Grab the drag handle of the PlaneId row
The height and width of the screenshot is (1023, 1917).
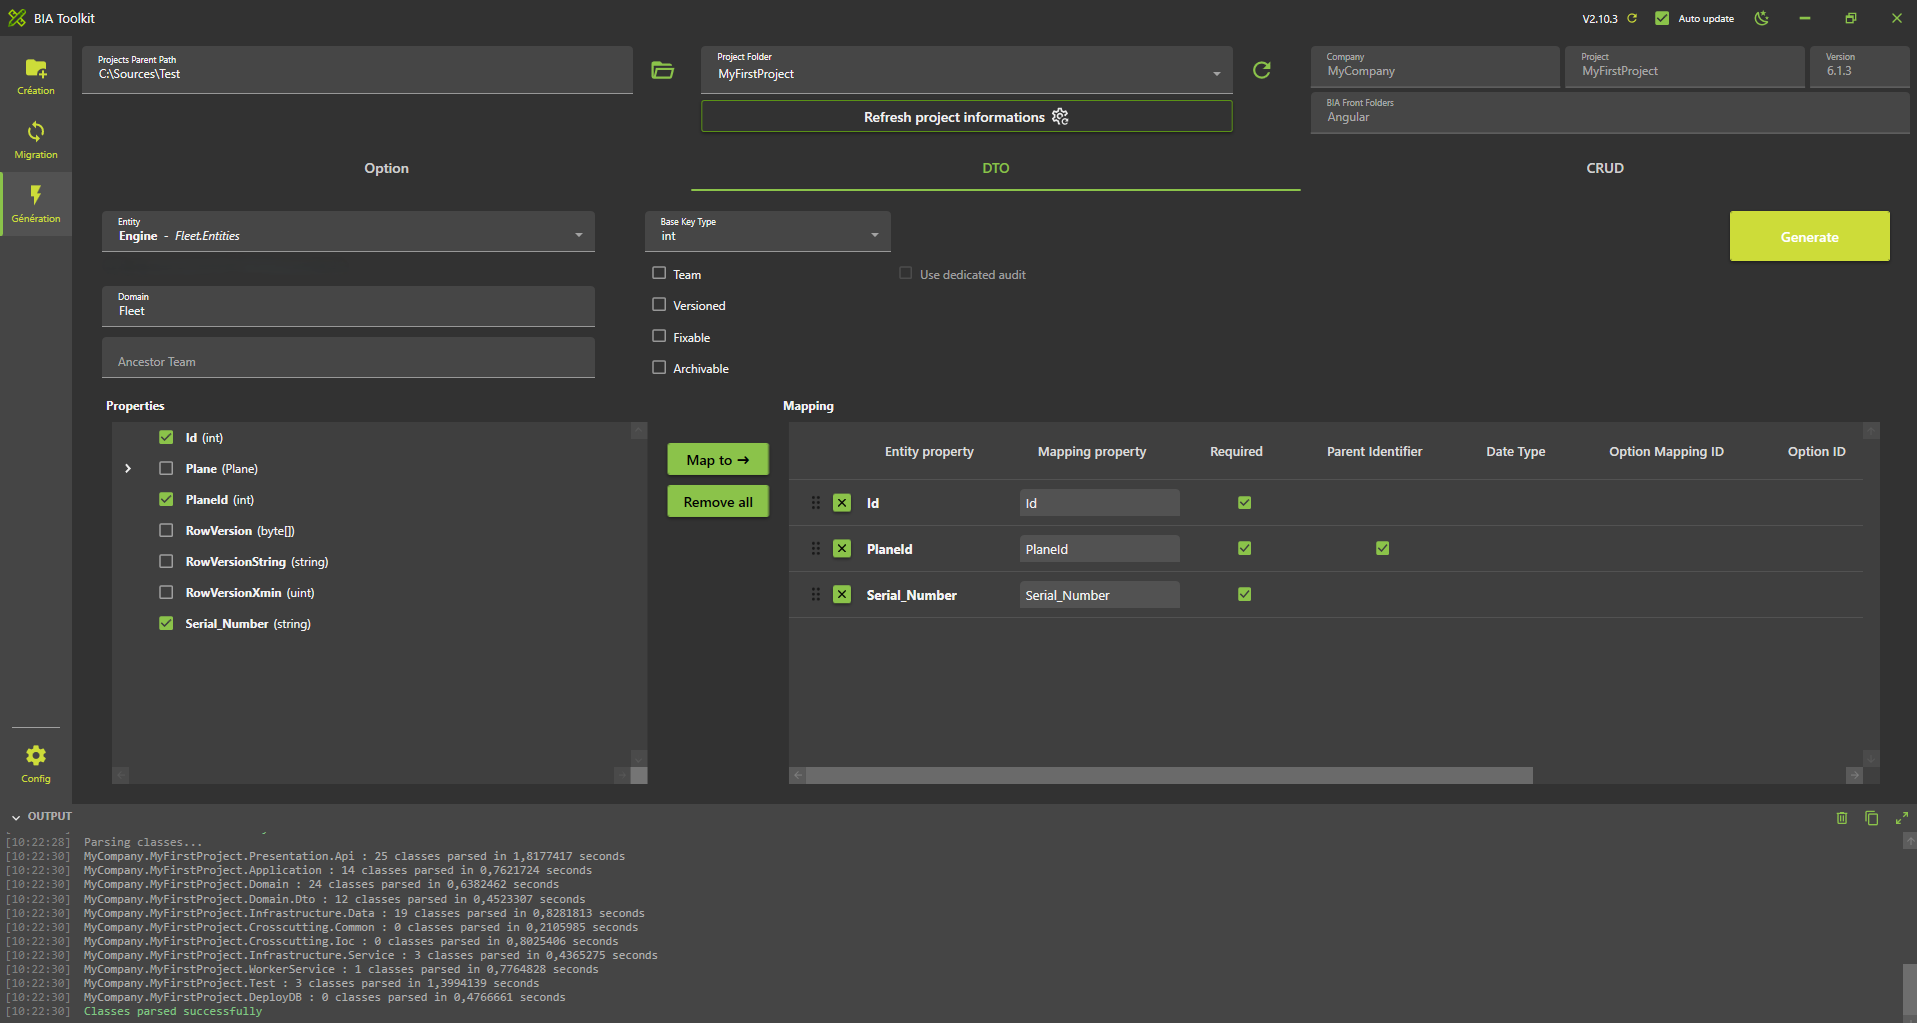click(816, 549)
